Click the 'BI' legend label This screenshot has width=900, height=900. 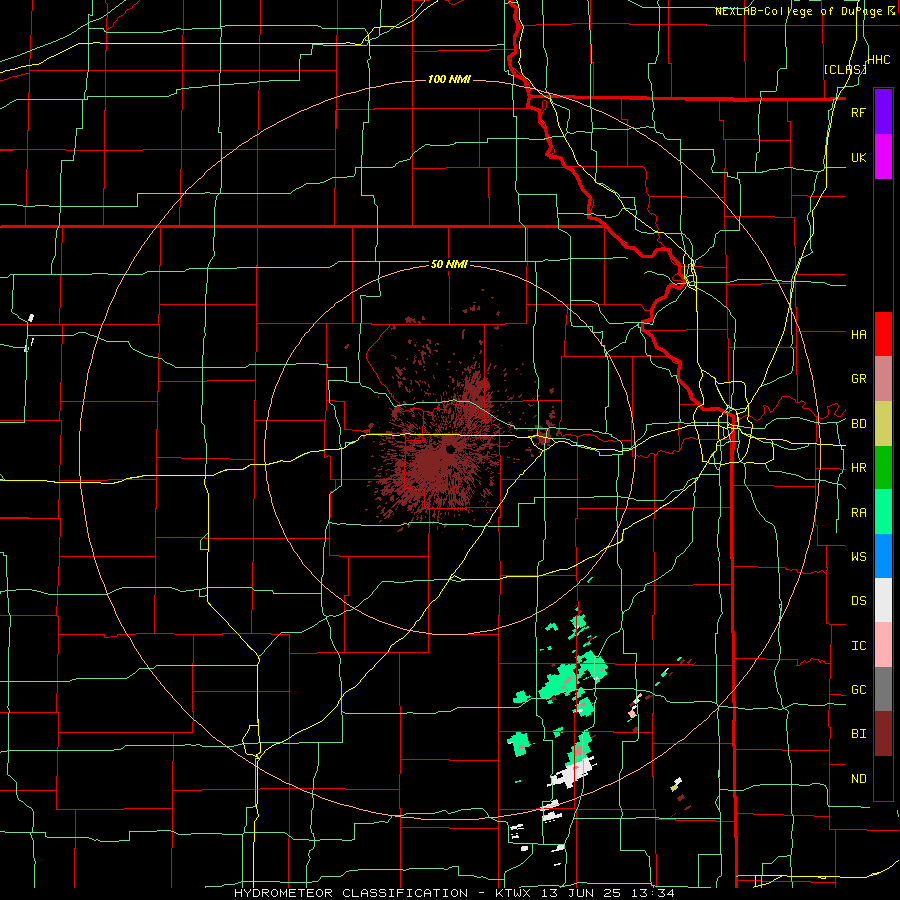tap(858, 734)
